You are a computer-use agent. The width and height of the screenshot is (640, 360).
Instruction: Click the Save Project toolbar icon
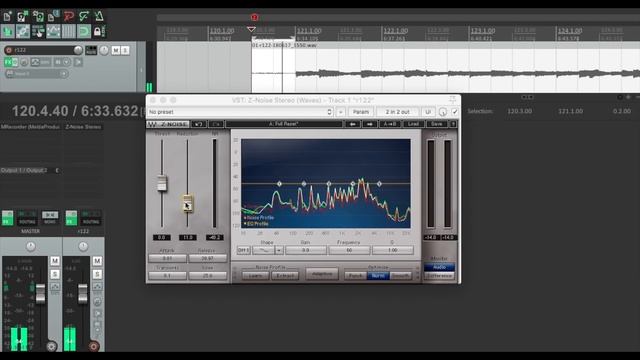point(38,16)
